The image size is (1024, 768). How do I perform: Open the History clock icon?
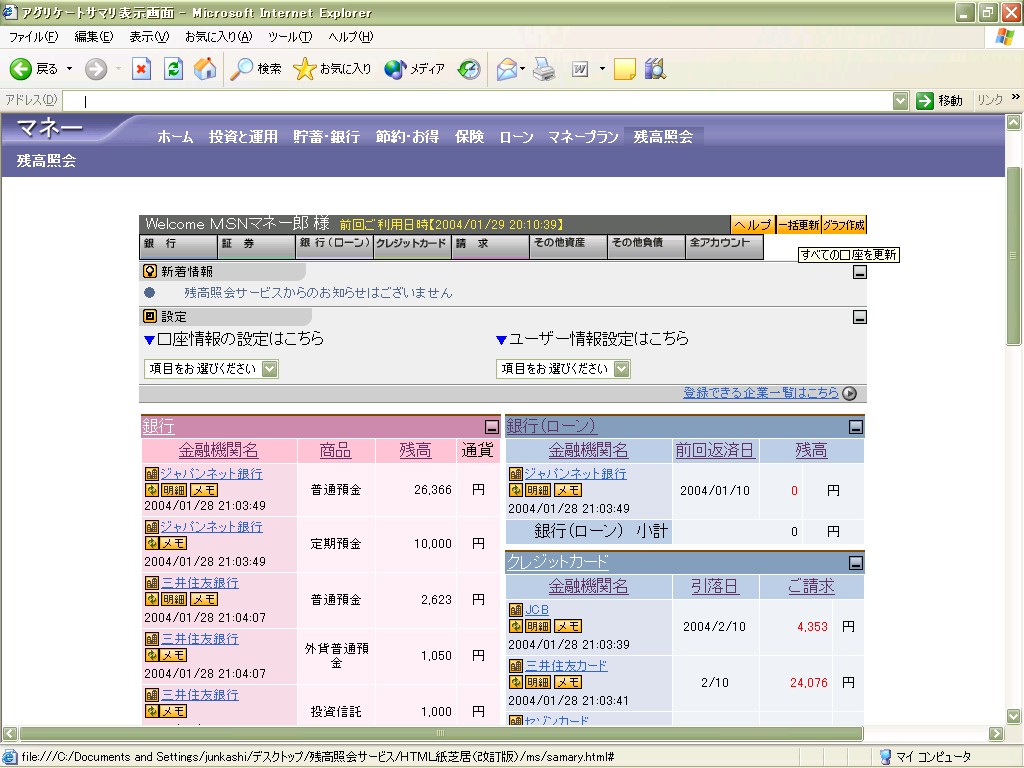469,69
